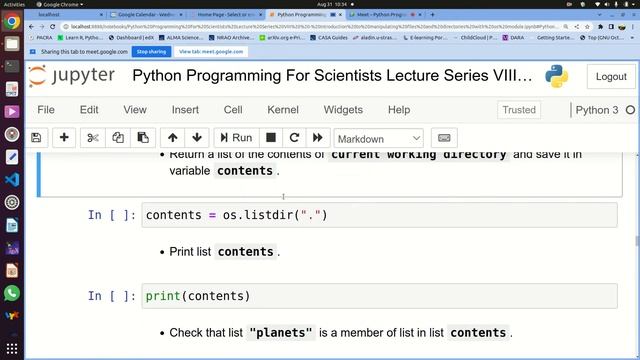Viewport: 640px width, 360px height.
Task: Open the View menu
Action: [x=135, y=110]
